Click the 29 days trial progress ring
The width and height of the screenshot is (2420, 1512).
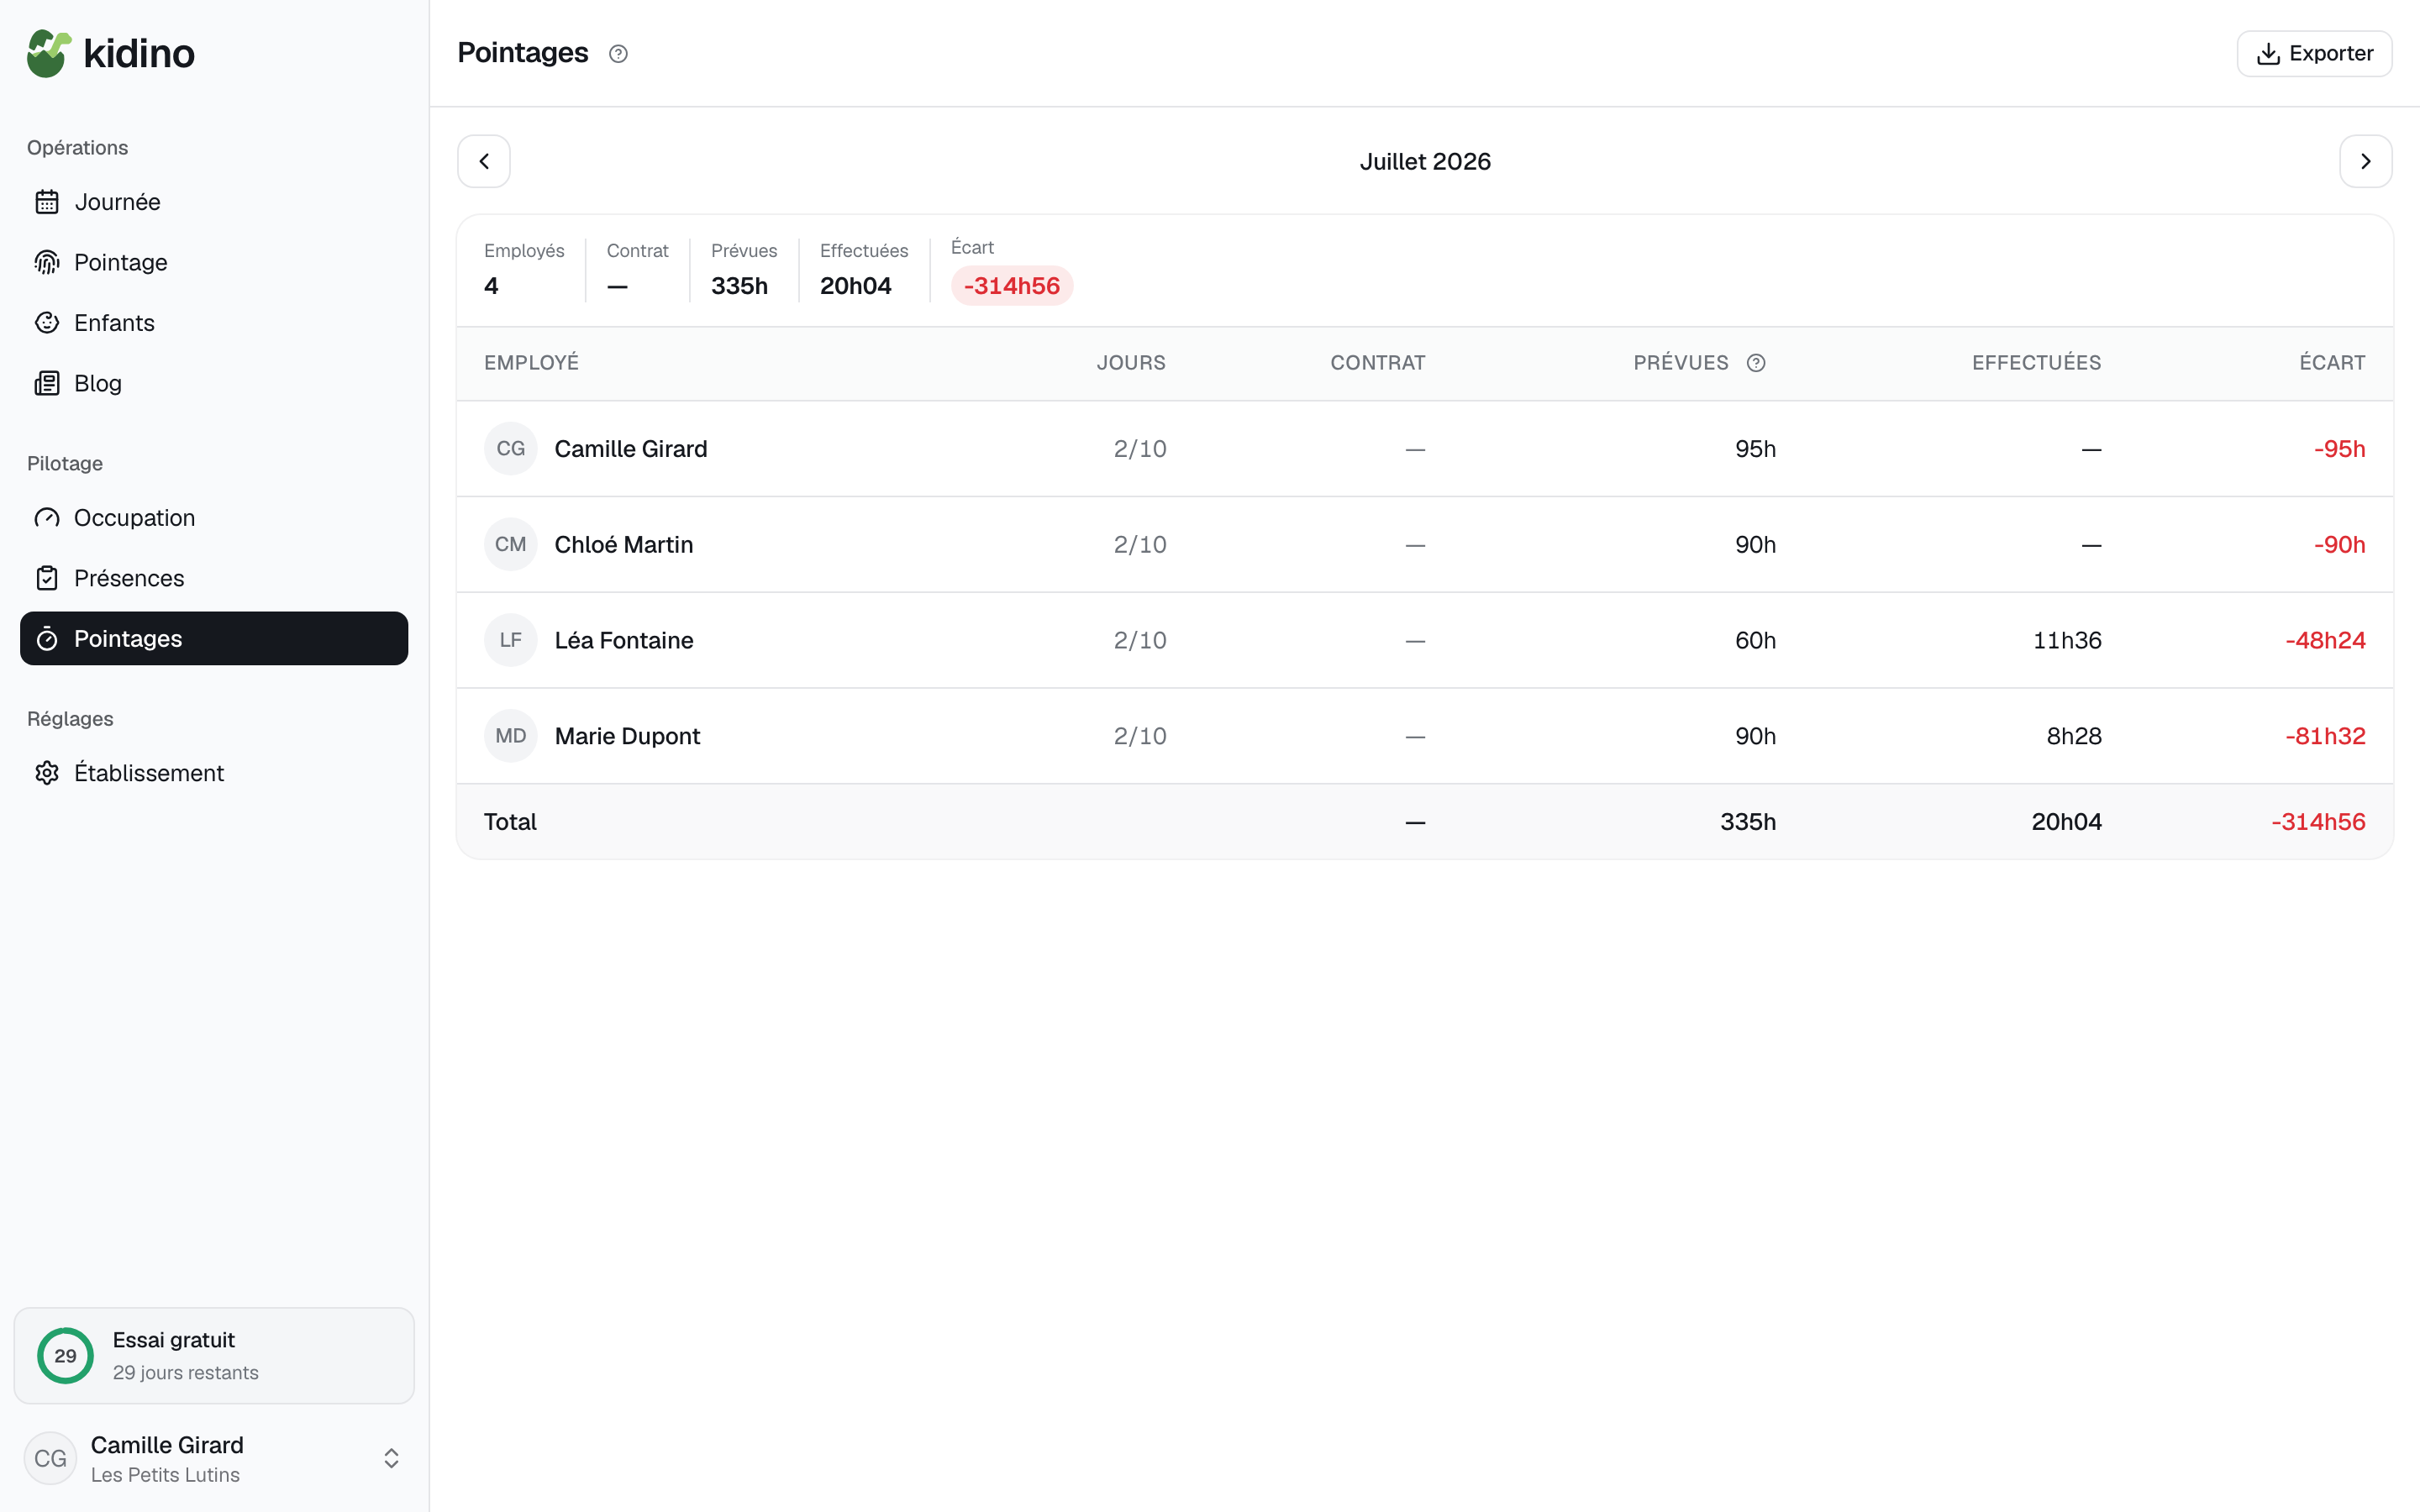(x=65, y=1356)
